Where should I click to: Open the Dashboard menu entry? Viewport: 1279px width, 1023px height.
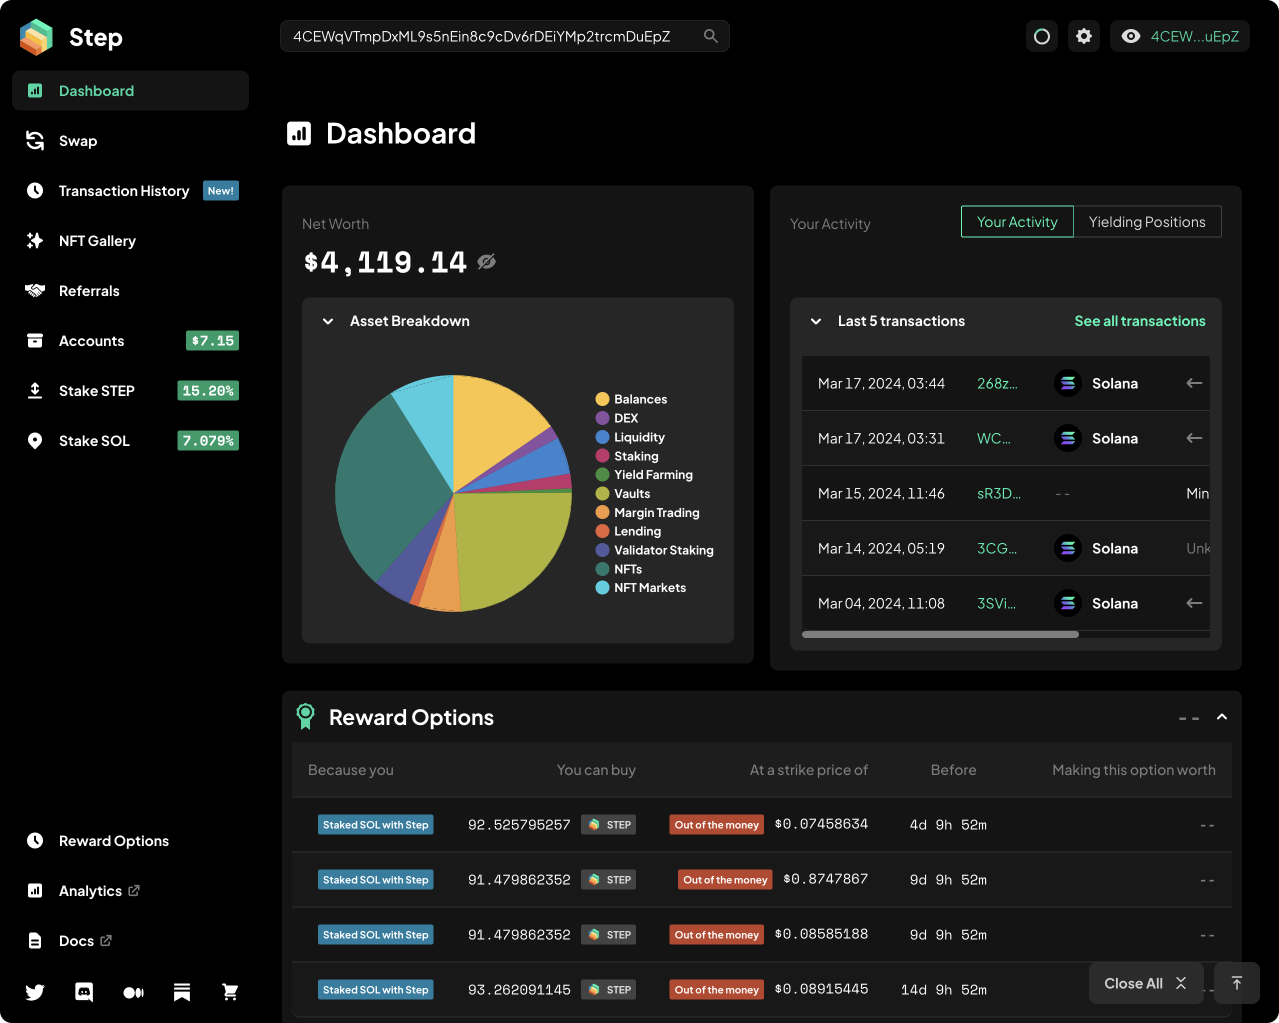point(96,90)
